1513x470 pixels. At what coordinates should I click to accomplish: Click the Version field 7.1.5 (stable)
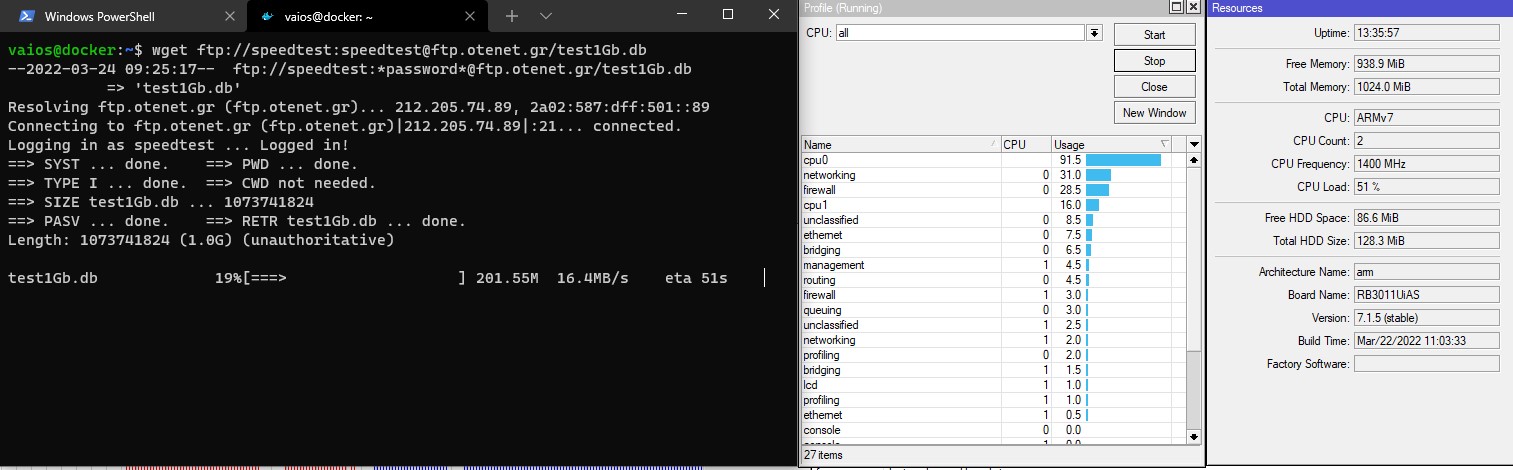(1426, 318)
